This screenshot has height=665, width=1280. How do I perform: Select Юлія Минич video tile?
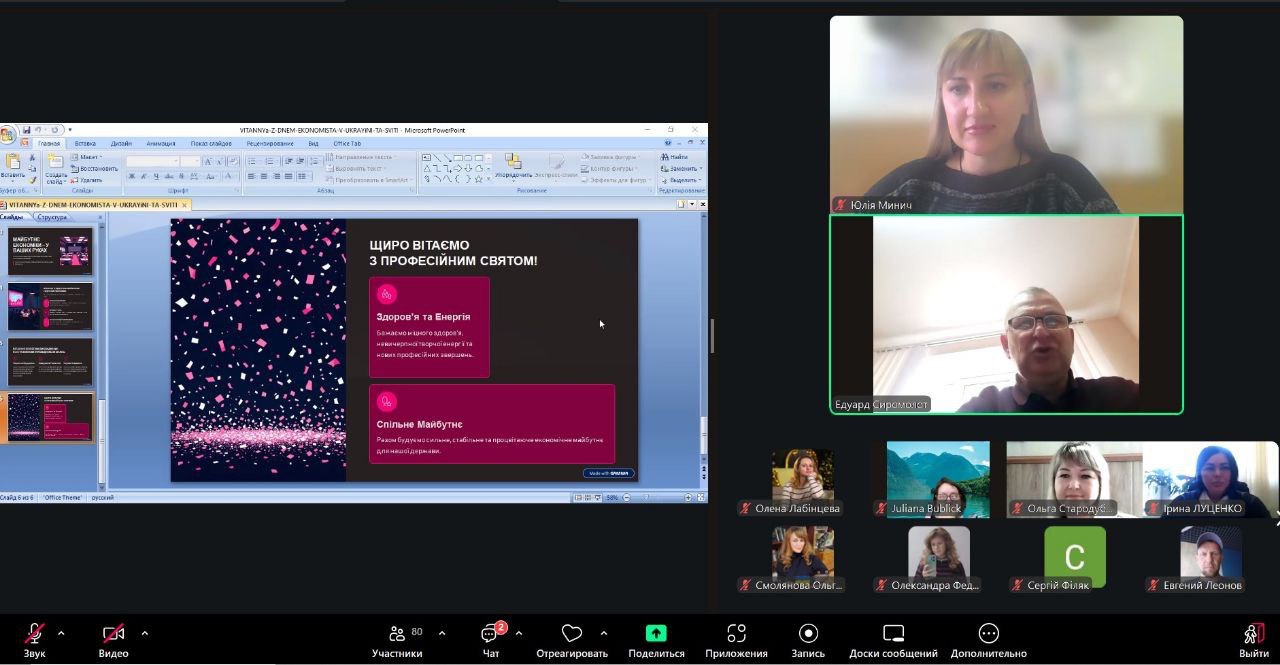pos(1006,114)
